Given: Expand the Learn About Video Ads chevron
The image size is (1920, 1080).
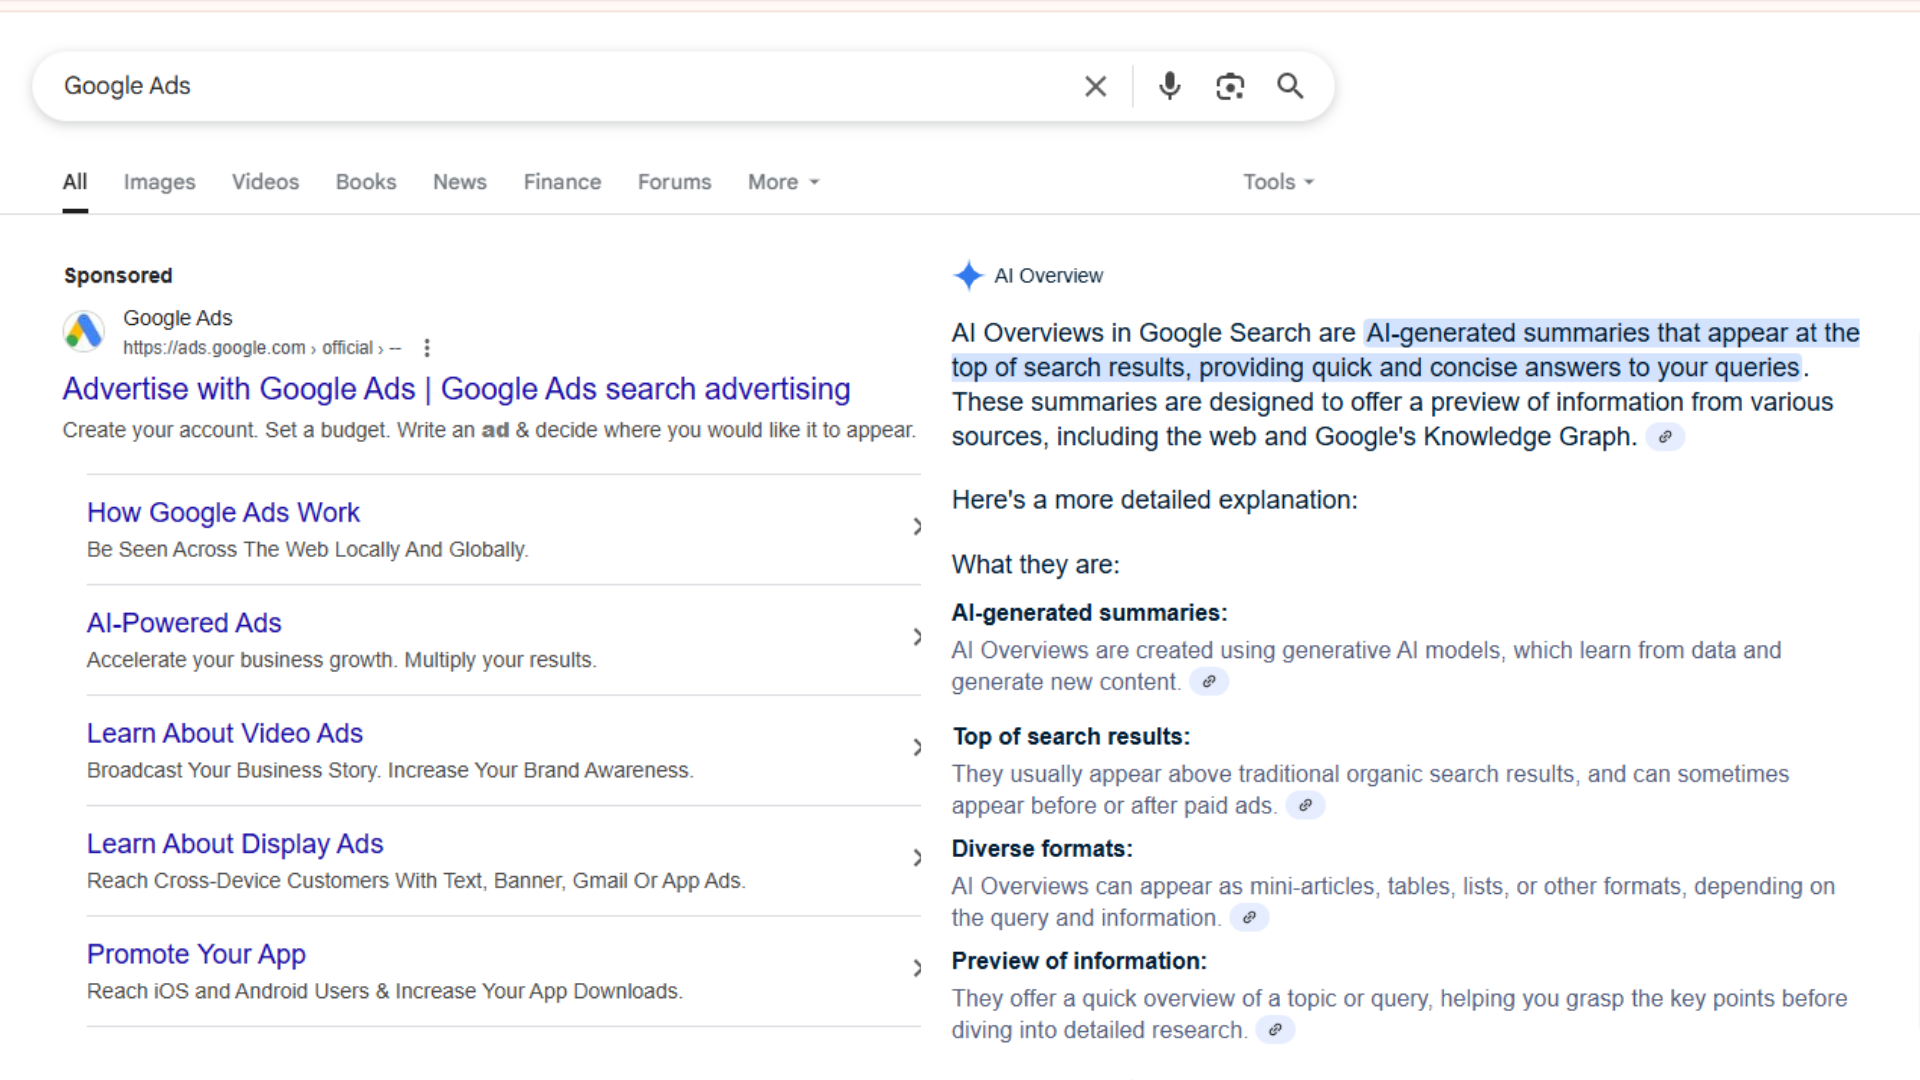Looking at the screenshot, I should tap(917, 748).
